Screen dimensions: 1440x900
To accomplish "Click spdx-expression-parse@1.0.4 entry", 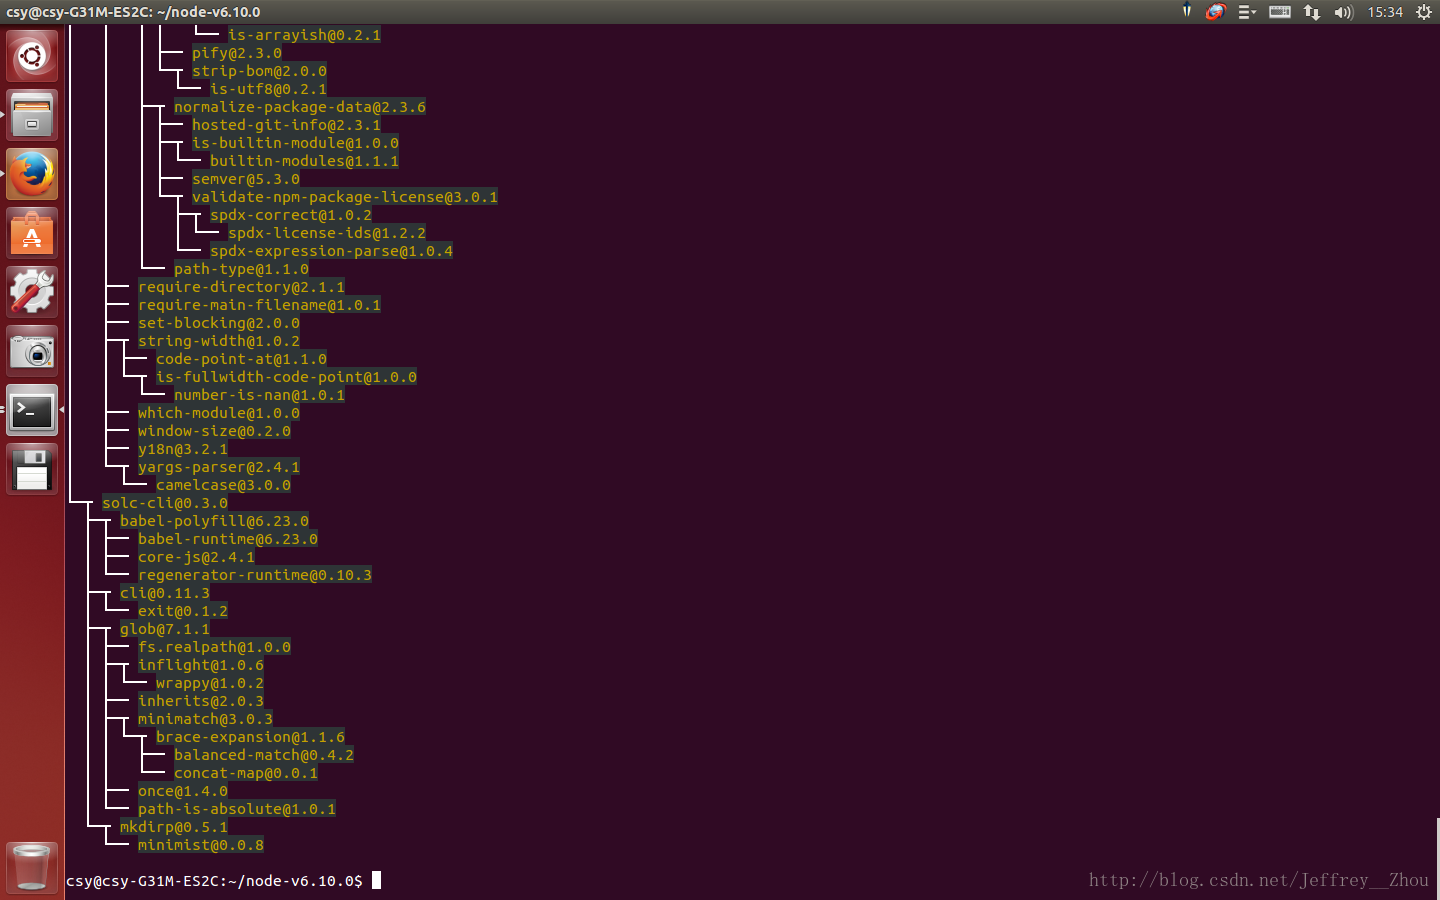I will point(331,251).
